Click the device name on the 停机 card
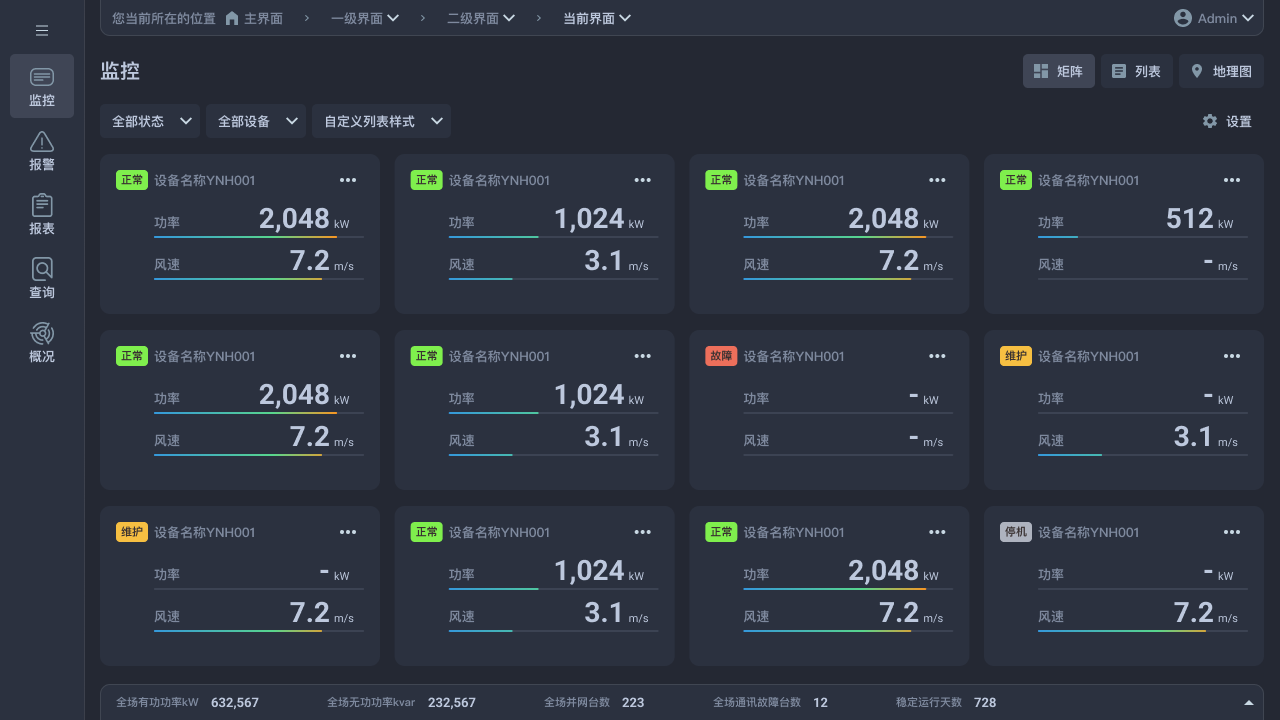1280x720 pixels. tap(1088, 532)
